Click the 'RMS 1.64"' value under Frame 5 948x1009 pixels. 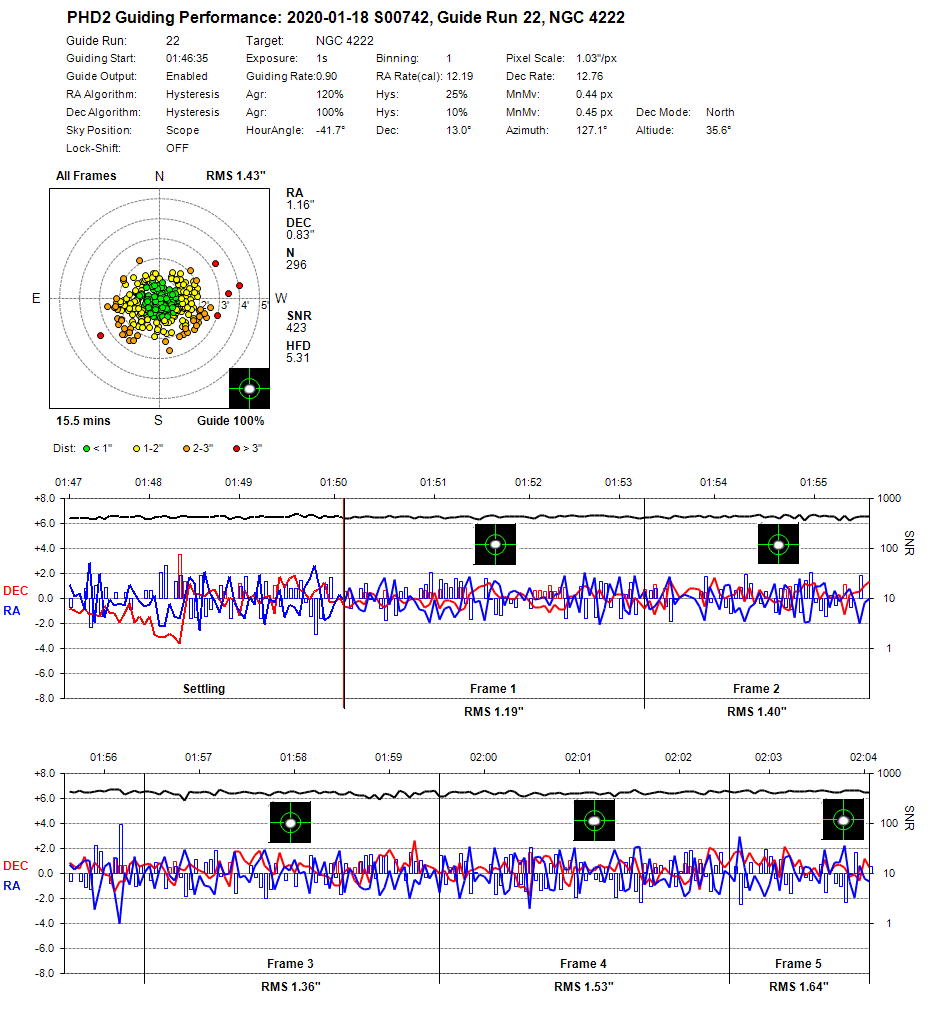(799, 986)
